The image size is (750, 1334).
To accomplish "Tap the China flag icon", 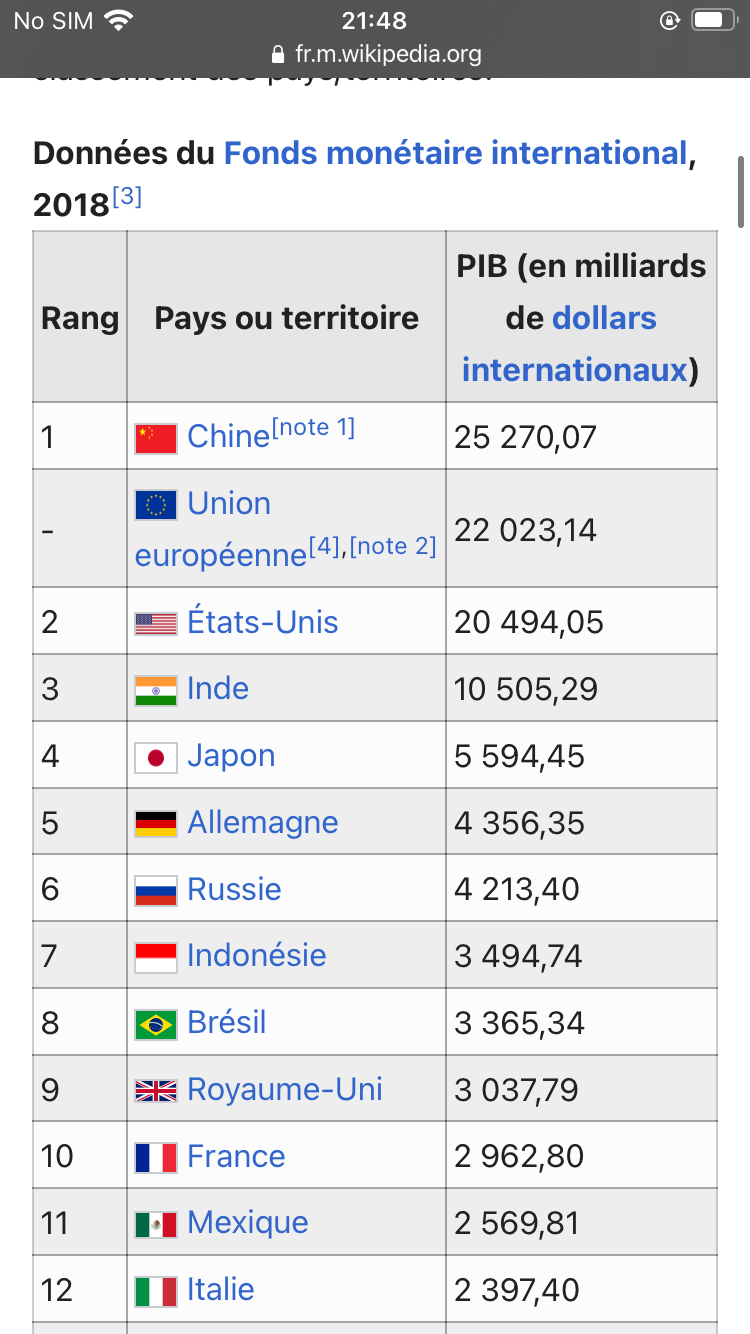I will point(156,438).
